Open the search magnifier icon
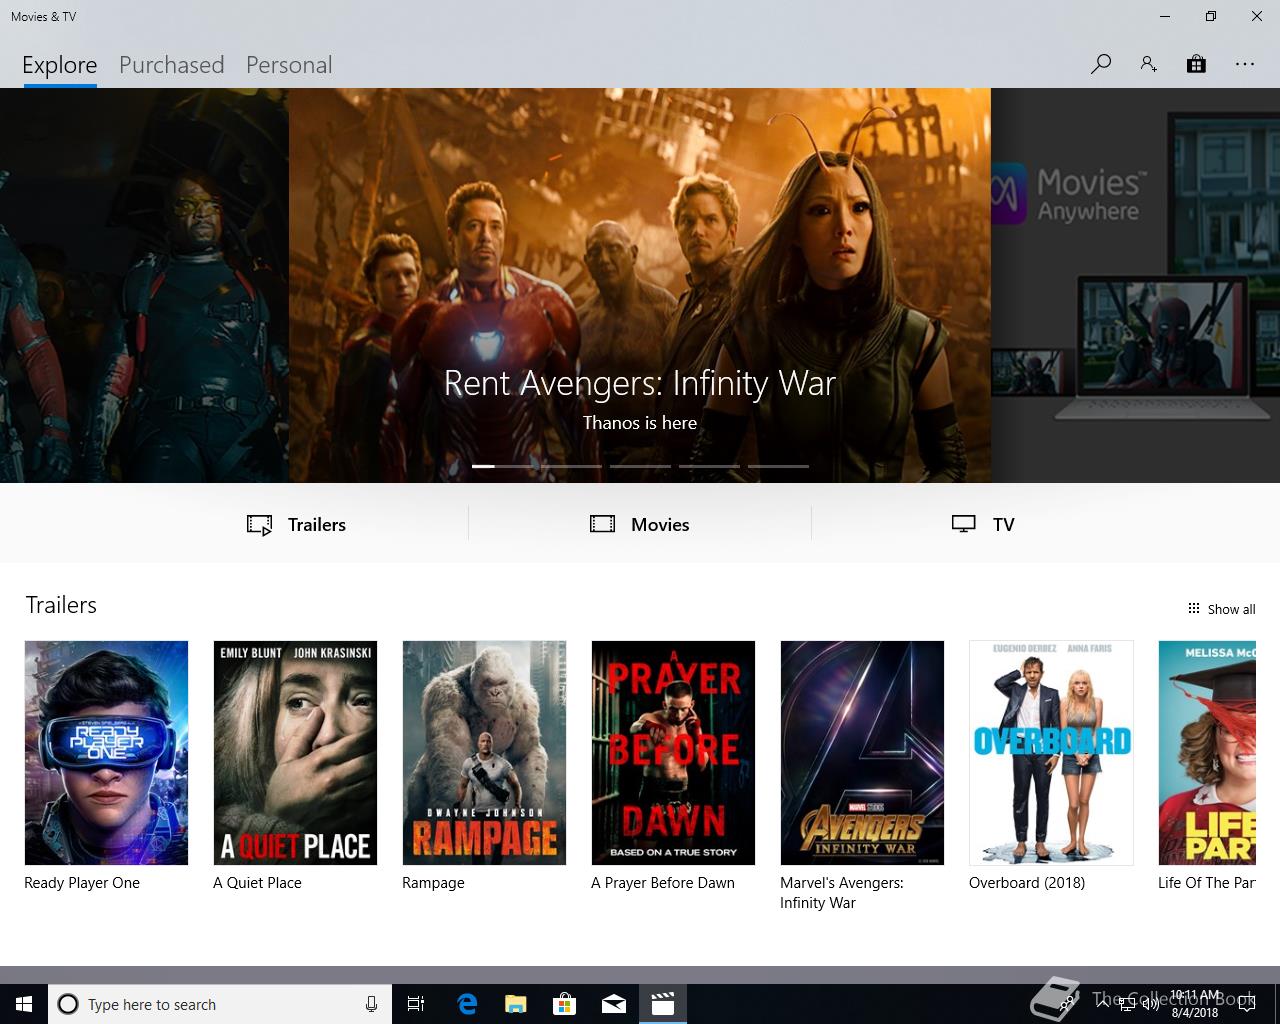Viewport: 1280px width, 1024px height. tap(1101, 64)
